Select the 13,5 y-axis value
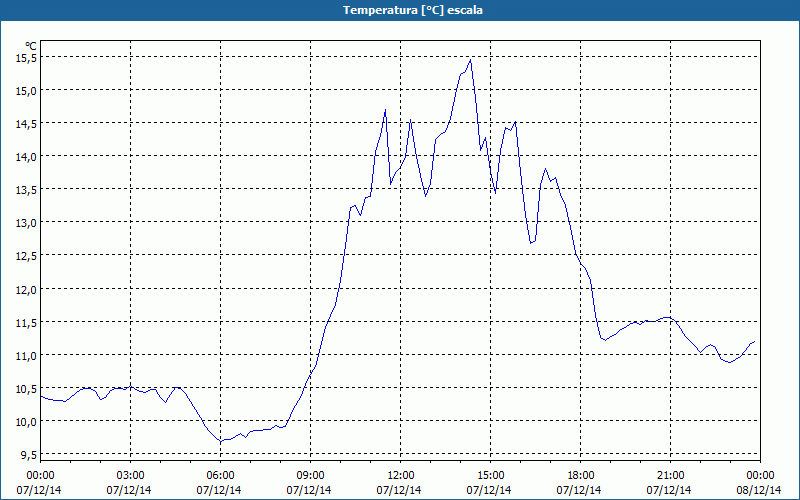Image resolution: width=800 pixels, height=500 pixels. pyautogui.click(x=27, y=191)
